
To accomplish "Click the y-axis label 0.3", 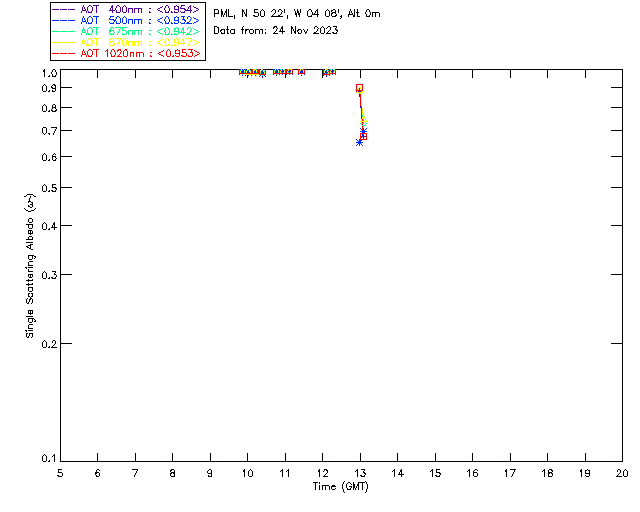I will pyautogui.click(x=49, y=275).
